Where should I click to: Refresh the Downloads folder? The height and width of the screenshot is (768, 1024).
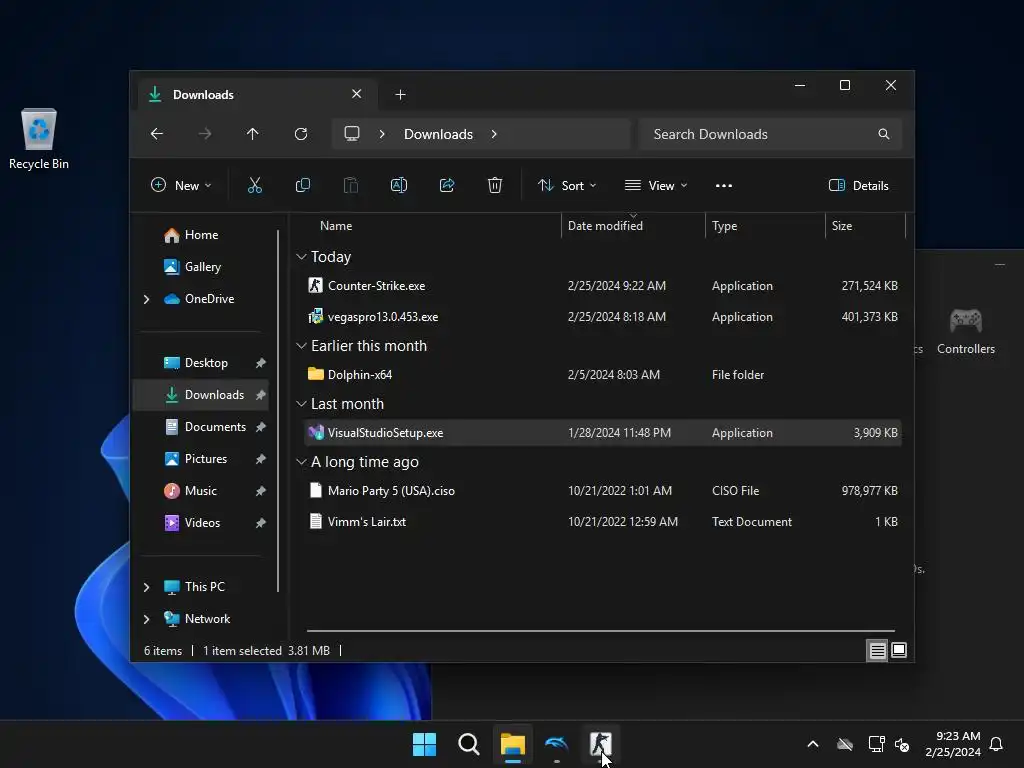(x=300, y=134)
